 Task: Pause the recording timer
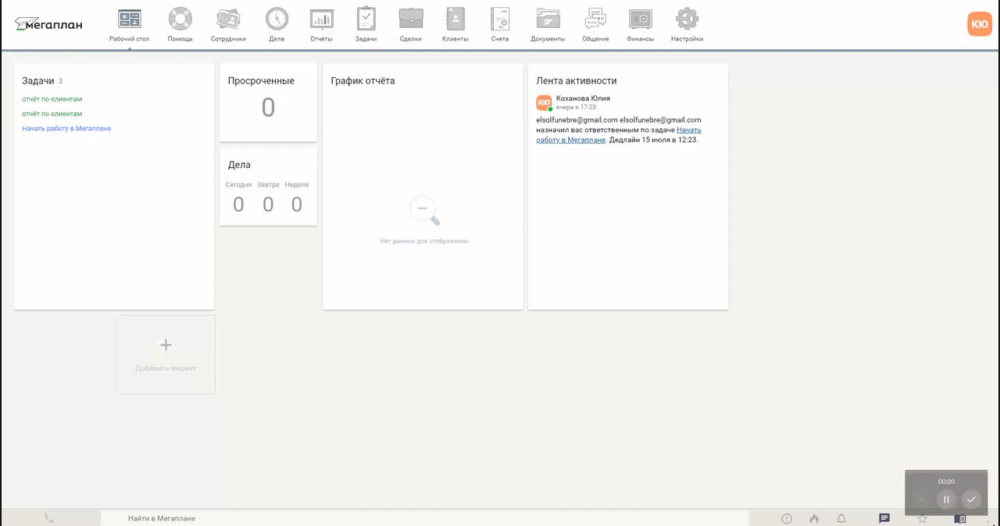(x=946, y=499)
